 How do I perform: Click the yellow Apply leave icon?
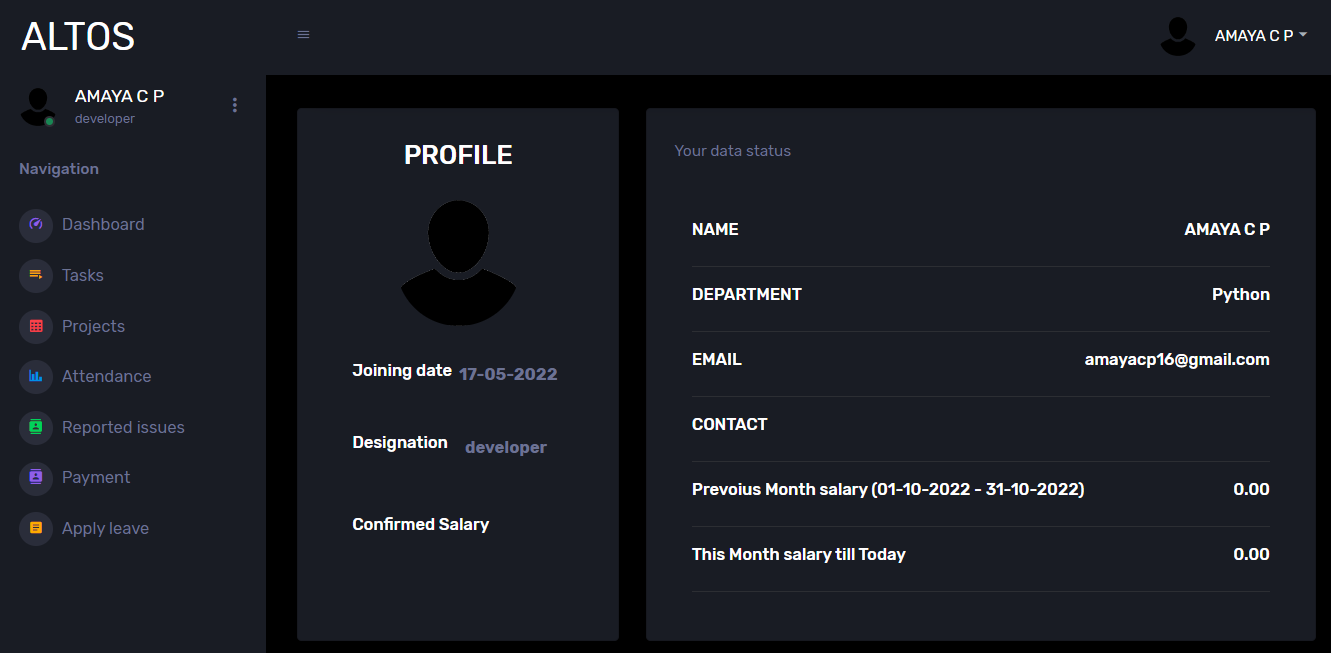(x=36, y=528)
